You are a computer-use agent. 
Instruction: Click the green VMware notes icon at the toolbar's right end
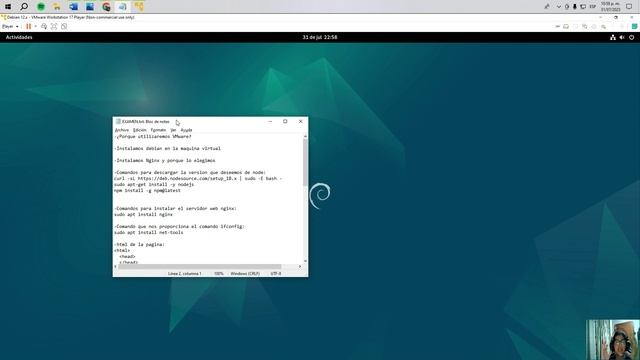pyautogui.click(x=635, y=27)
